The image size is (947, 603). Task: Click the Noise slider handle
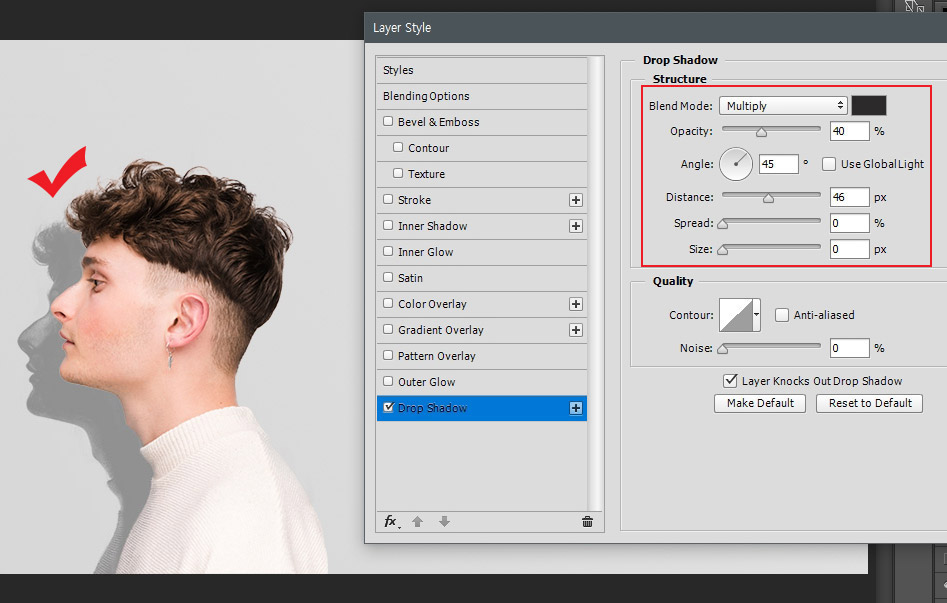722,349
